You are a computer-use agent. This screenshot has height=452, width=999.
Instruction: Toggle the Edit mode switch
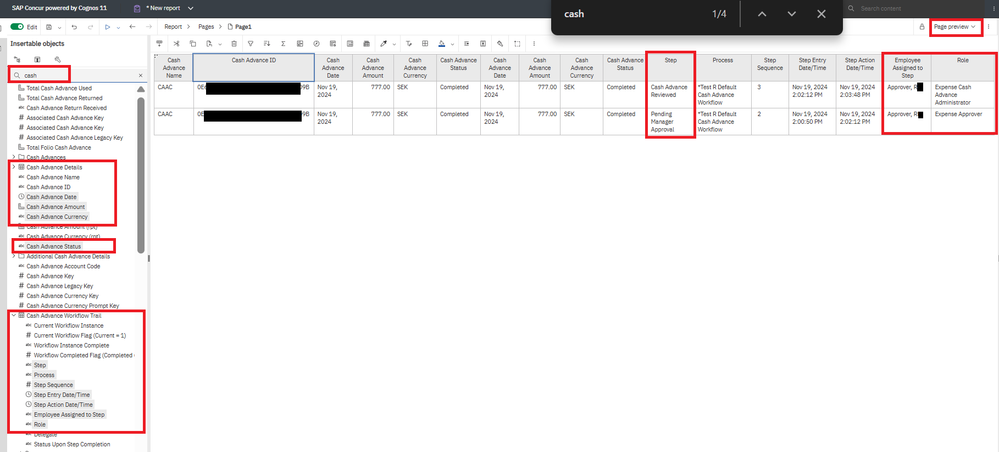tap(16, 26)
